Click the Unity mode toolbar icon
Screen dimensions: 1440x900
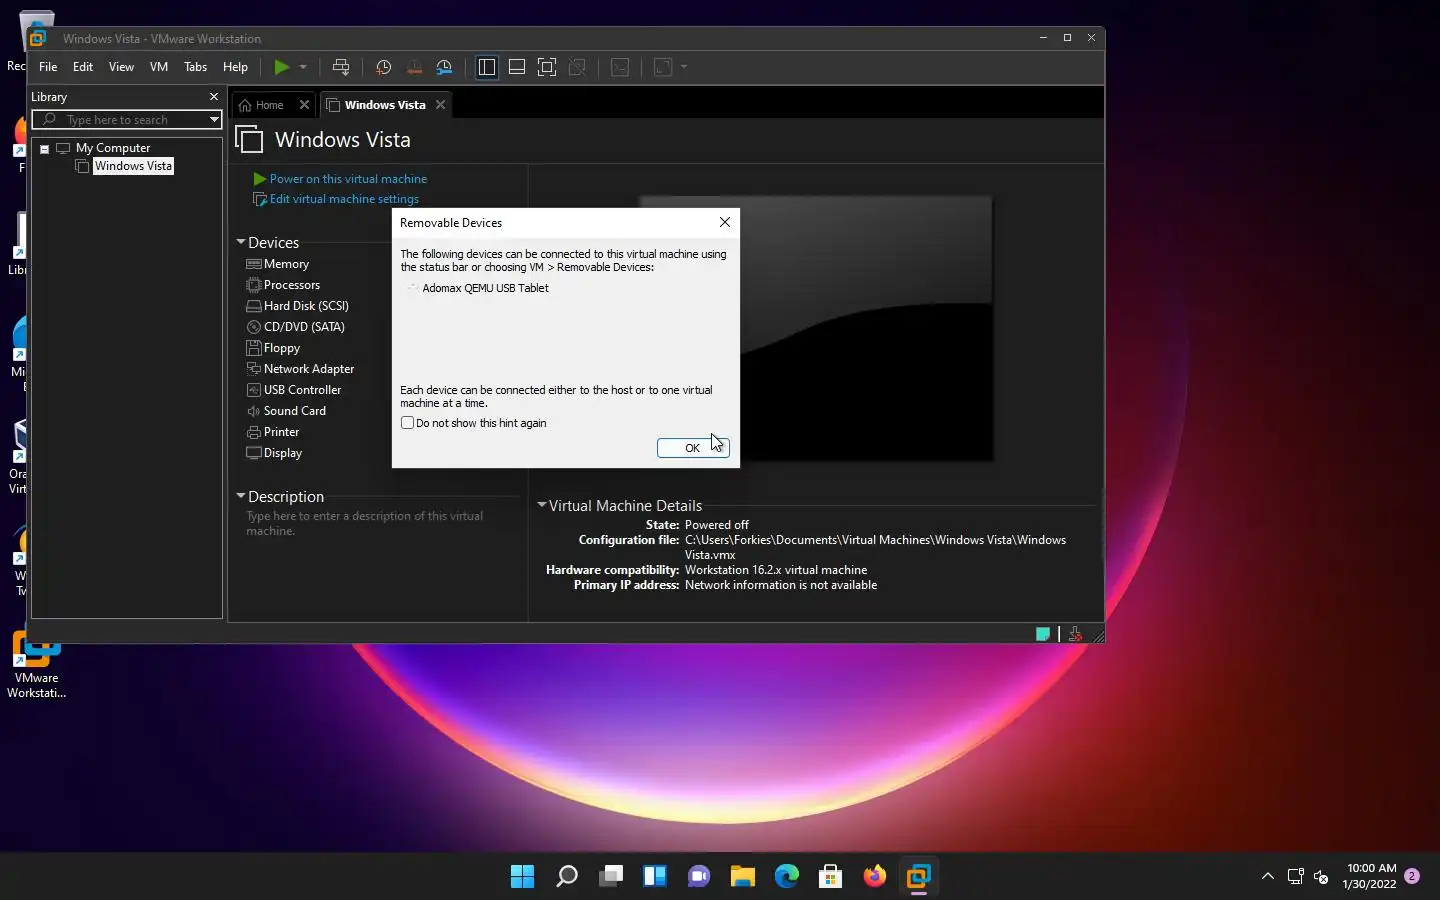[x=577, y=67]
